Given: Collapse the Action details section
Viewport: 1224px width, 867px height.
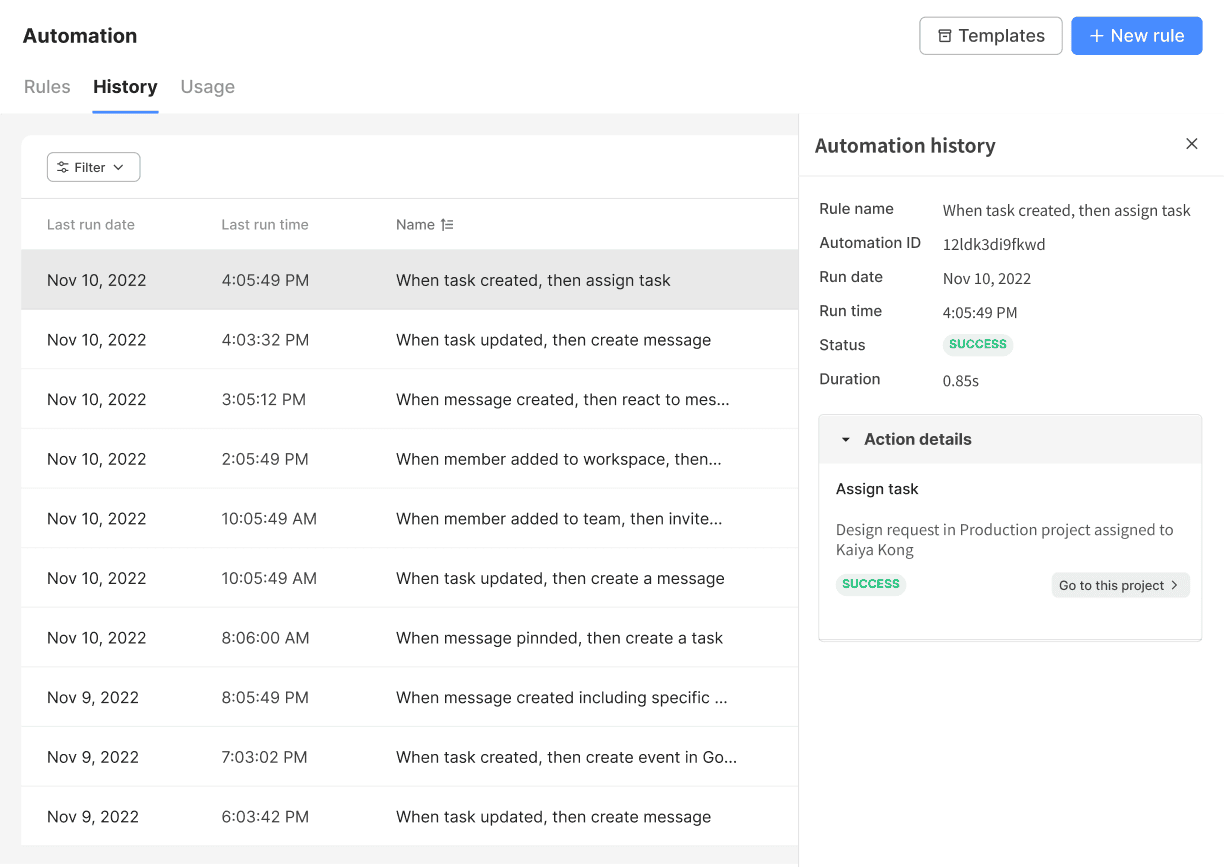Looking at the screenshot, I should coord(846,439).
